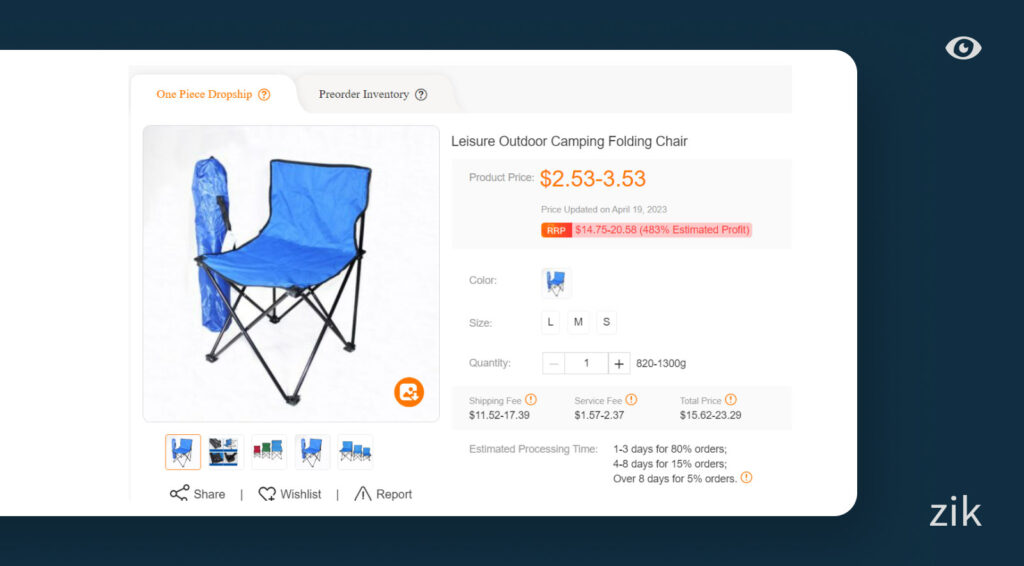Image resolution: width=1024 pixels, height=566 pixels.
Task: Click the help icon beside One Piece Dropship
Action: point(264,95)
